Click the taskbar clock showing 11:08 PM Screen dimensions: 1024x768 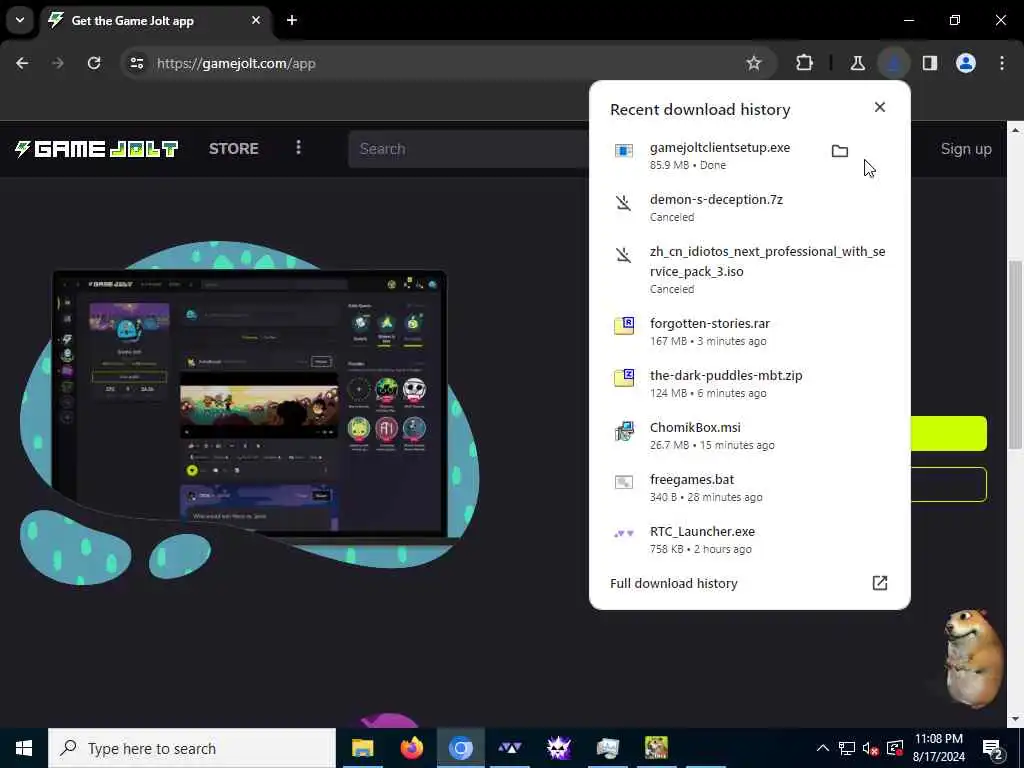(938, 748)
